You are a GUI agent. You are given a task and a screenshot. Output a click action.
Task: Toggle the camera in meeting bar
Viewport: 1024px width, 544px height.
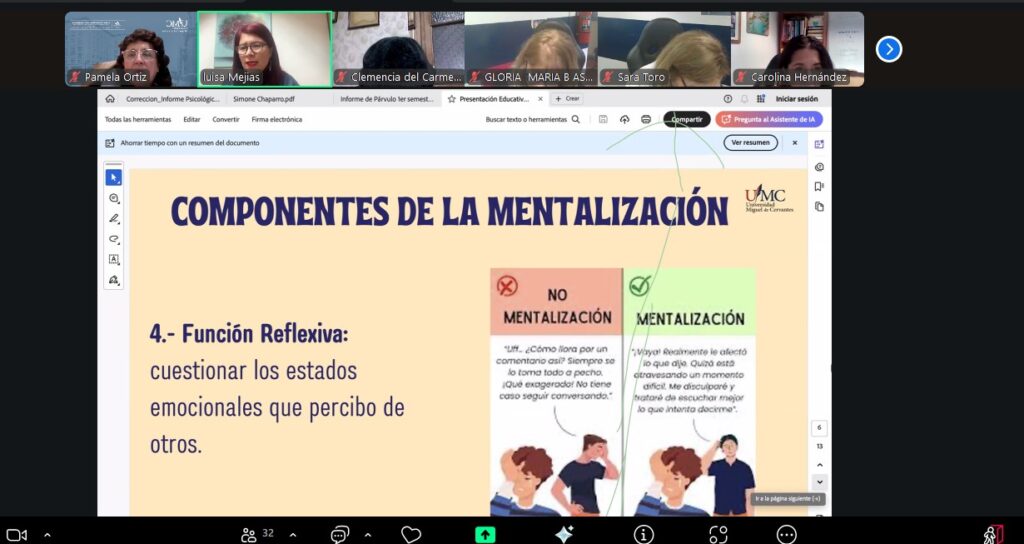pos(15,535)
